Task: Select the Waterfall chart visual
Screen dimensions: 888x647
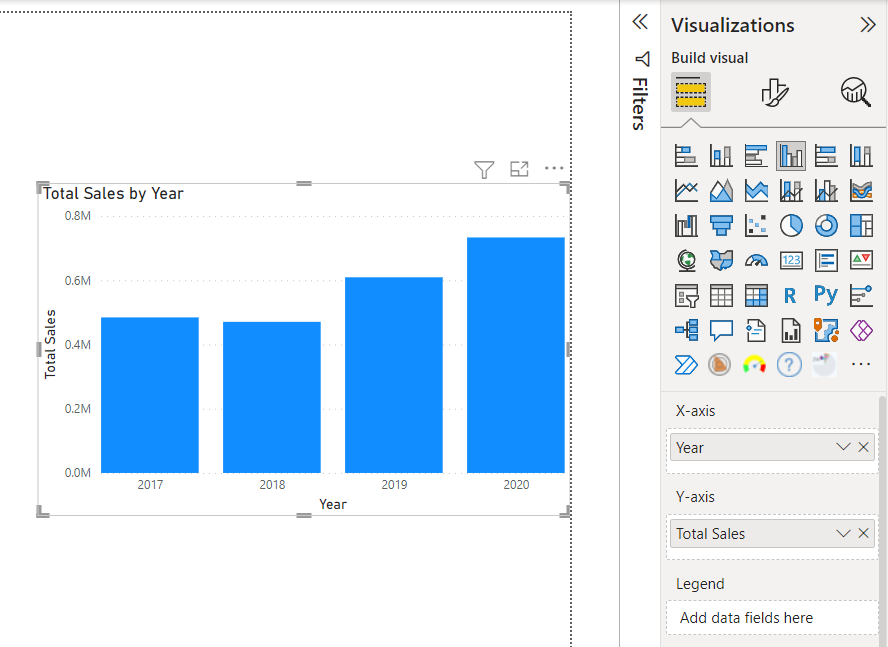Action: 686,225
